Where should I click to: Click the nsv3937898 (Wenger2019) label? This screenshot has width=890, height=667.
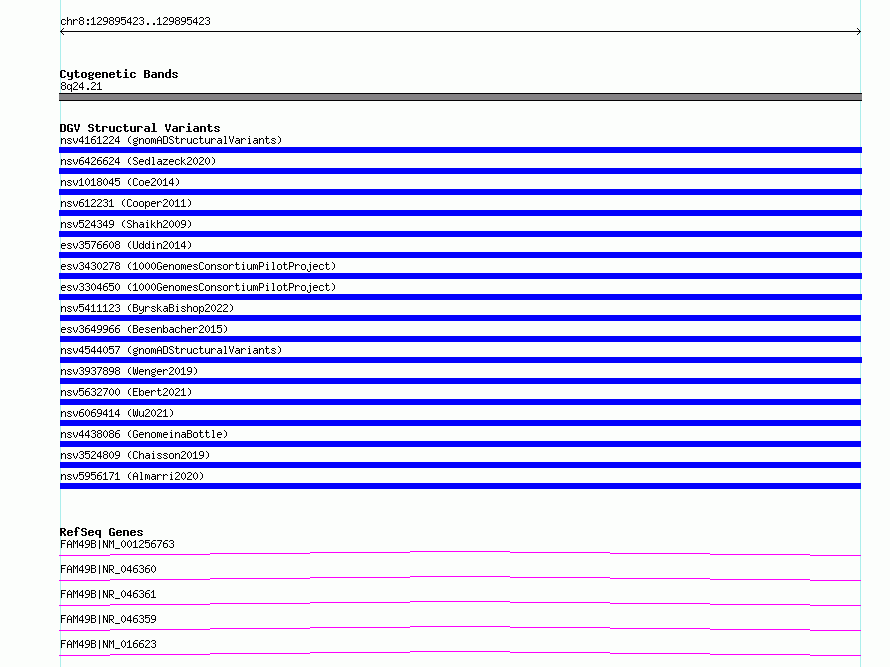pos(129,371)
